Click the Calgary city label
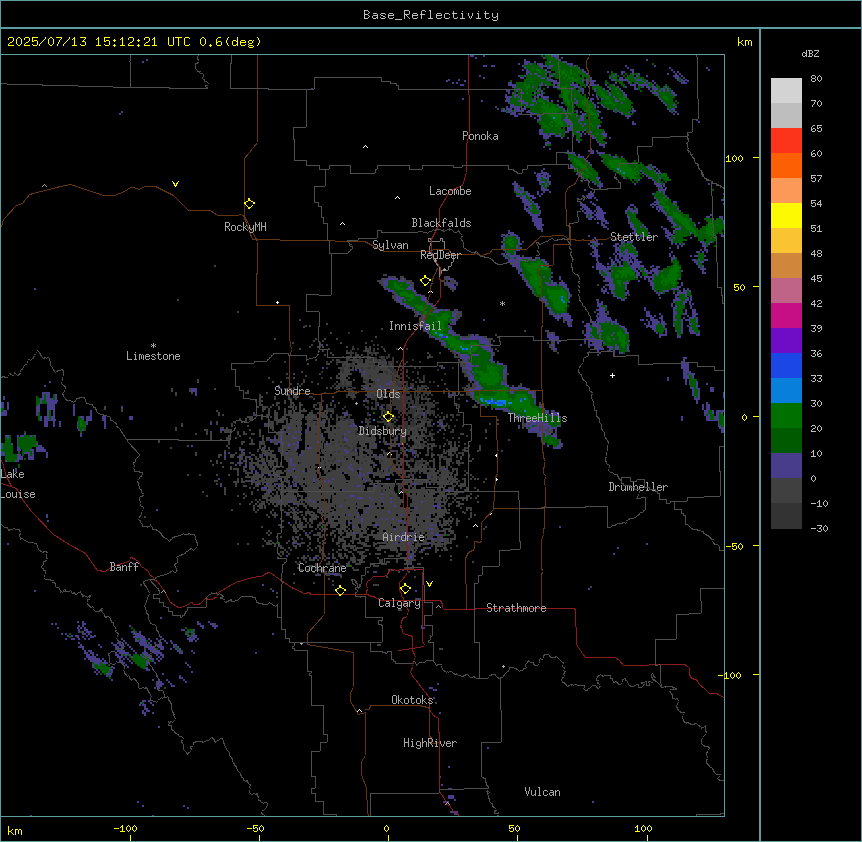Image resolution: width=862 pixels, height=842 pixels. click(x=400, y=603)
